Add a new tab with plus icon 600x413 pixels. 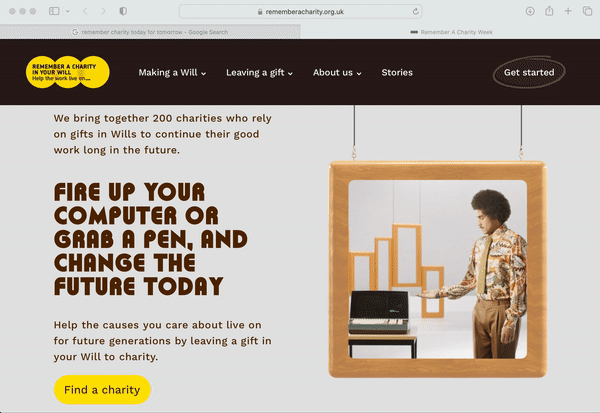568,11
